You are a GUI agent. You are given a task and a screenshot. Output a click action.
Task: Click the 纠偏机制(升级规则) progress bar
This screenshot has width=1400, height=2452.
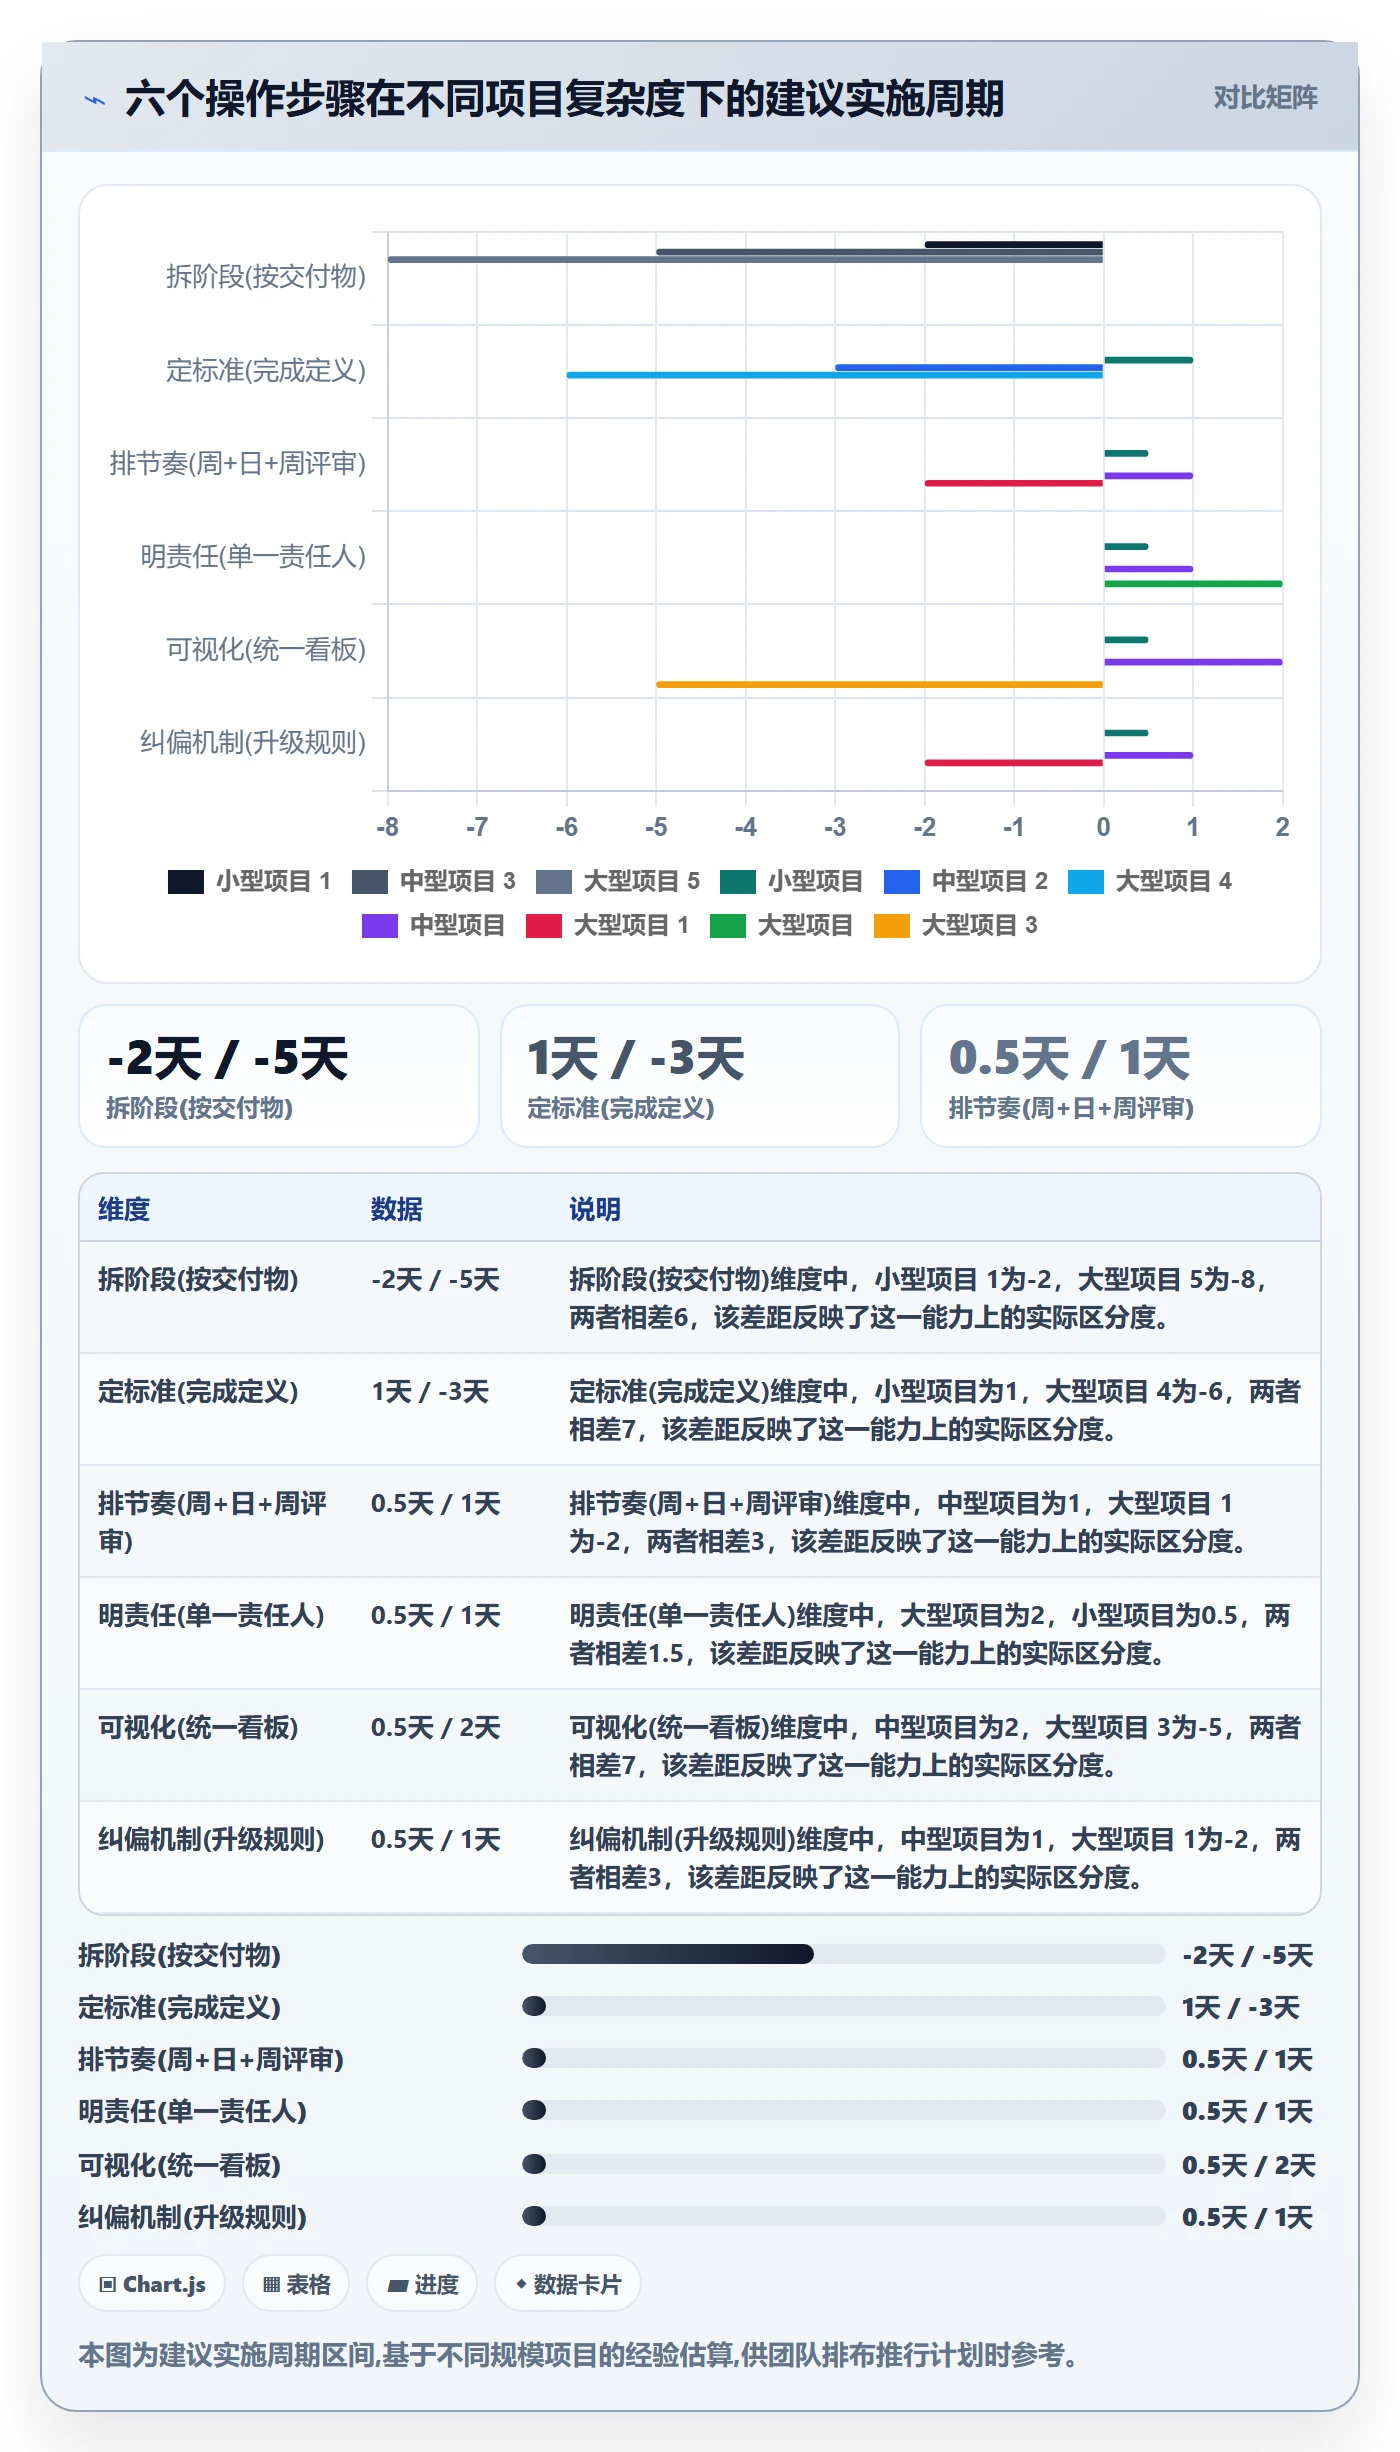[844, 2216]
